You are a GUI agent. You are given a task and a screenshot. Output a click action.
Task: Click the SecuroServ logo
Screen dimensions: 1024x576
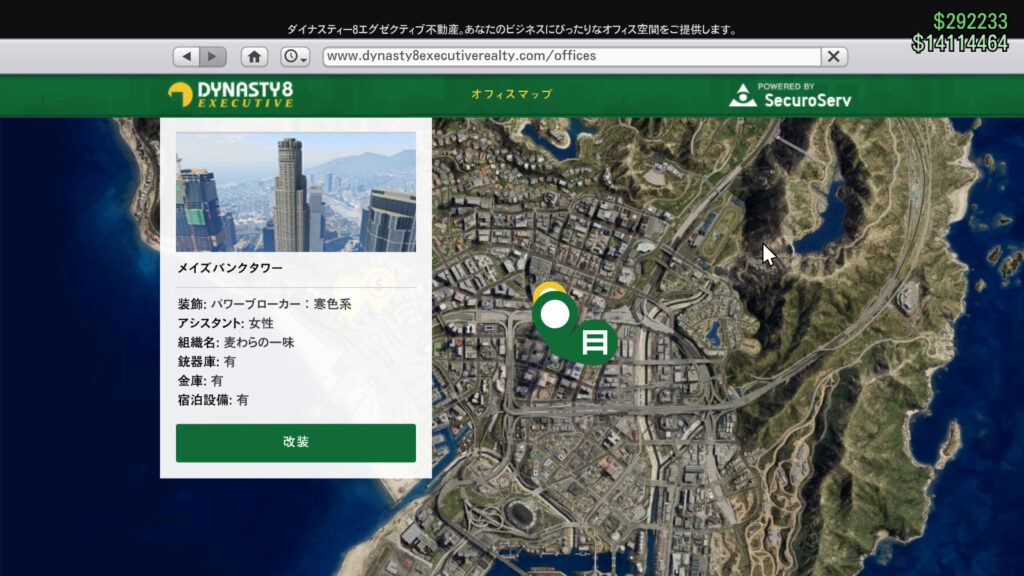click(790, 95)
